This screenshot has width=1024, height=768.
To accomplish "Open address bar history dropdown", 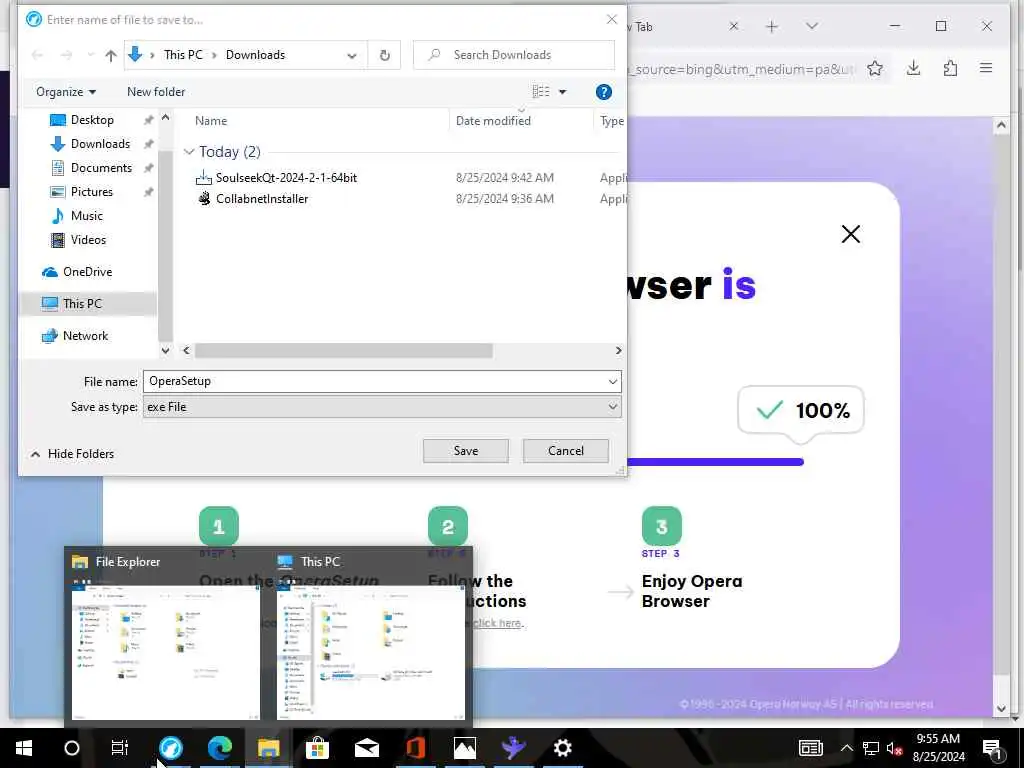I will tap(352, 56).
